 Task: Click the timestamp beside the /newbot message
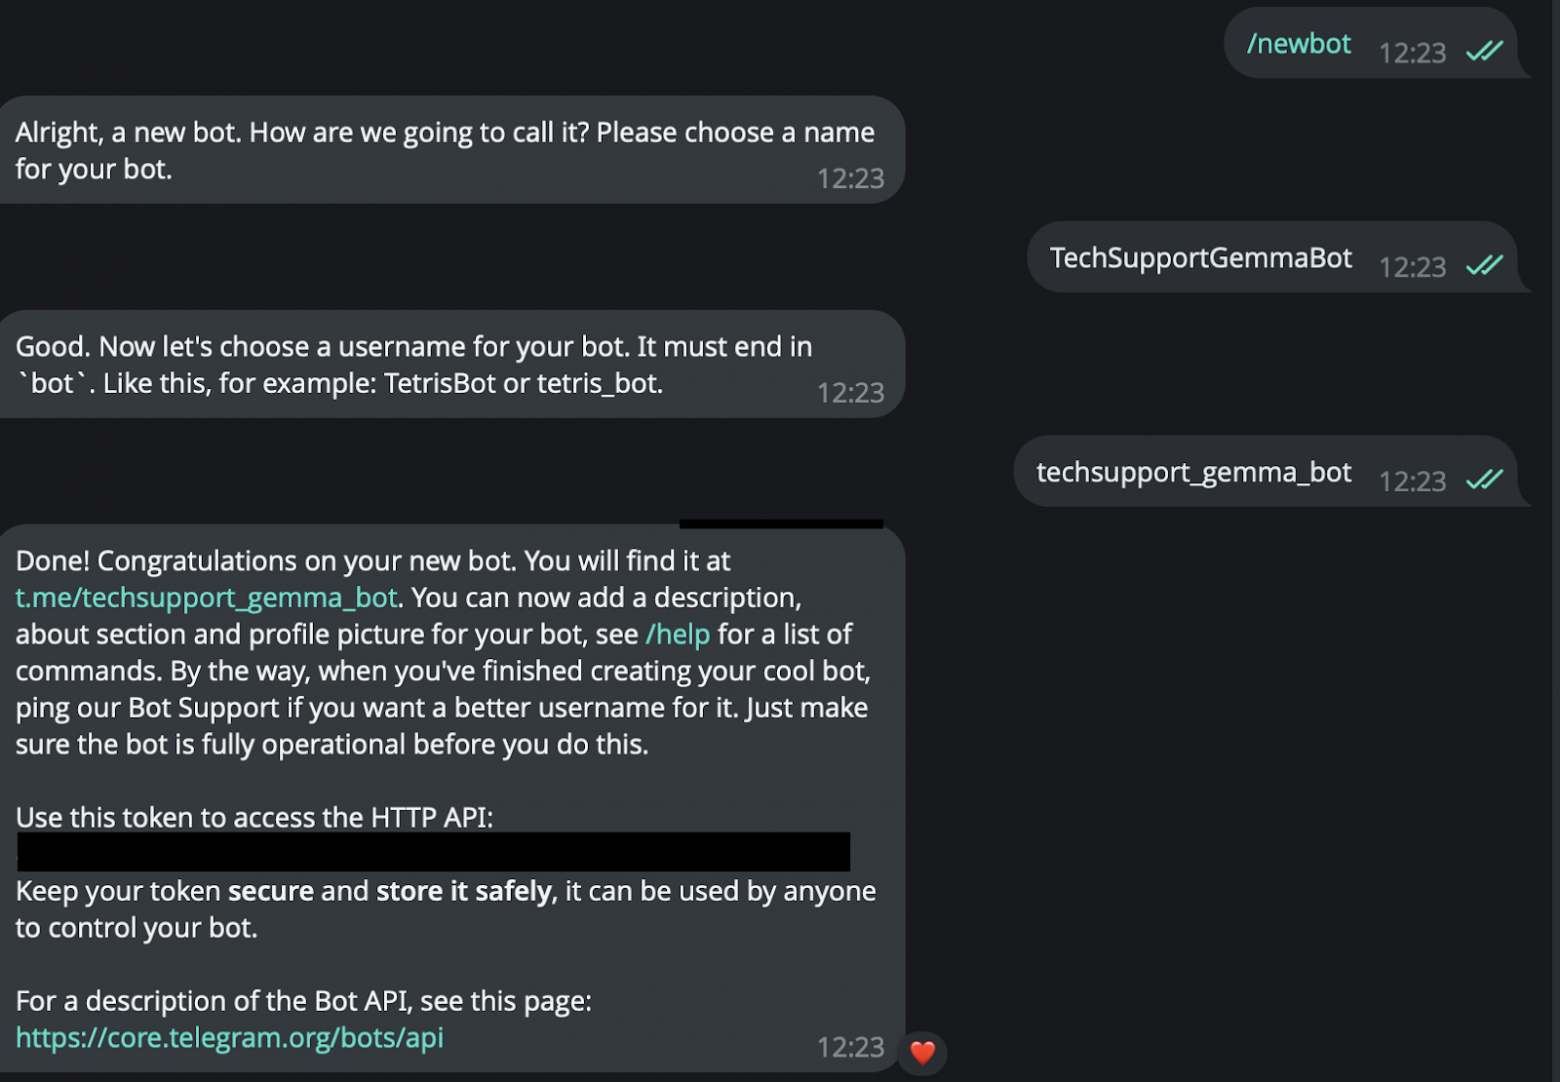(1412, 53)
